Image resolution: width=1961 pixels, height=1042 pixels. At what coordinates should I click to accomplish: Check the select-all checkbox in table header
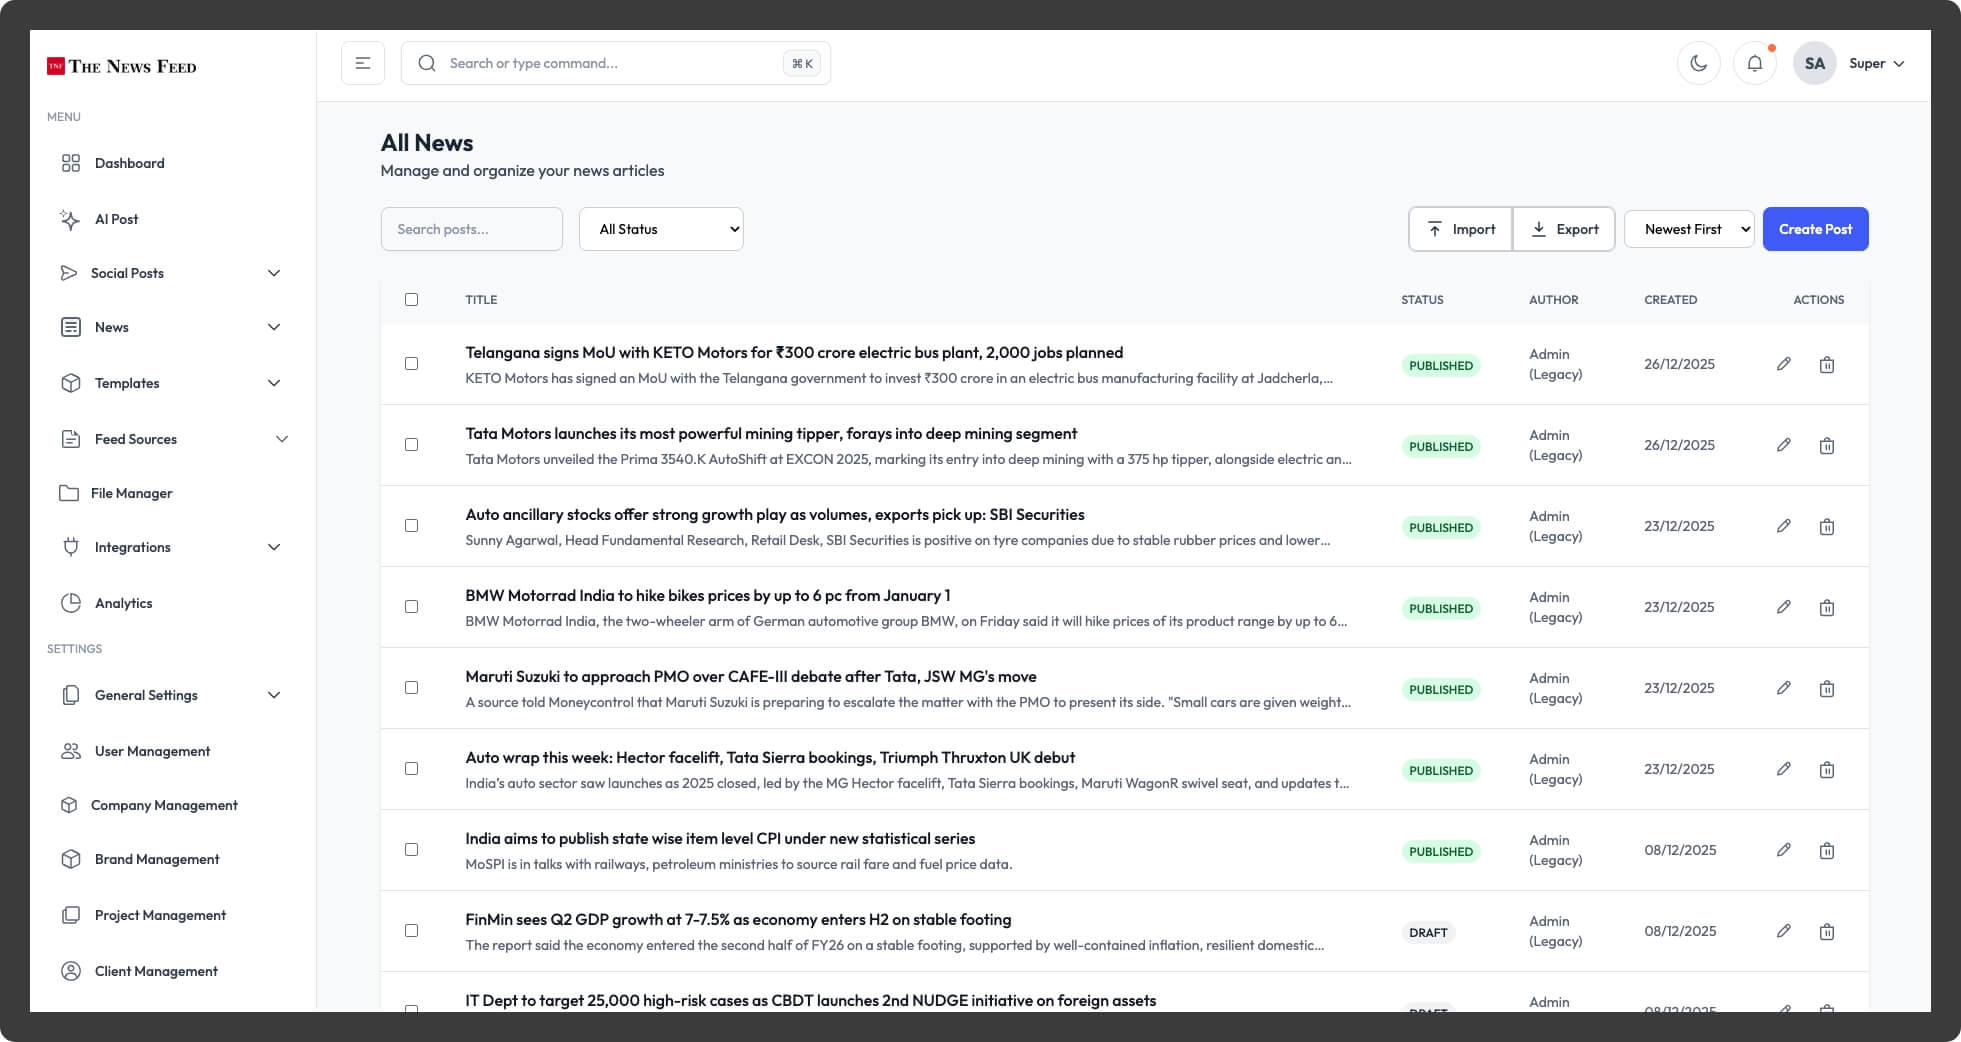412,298
